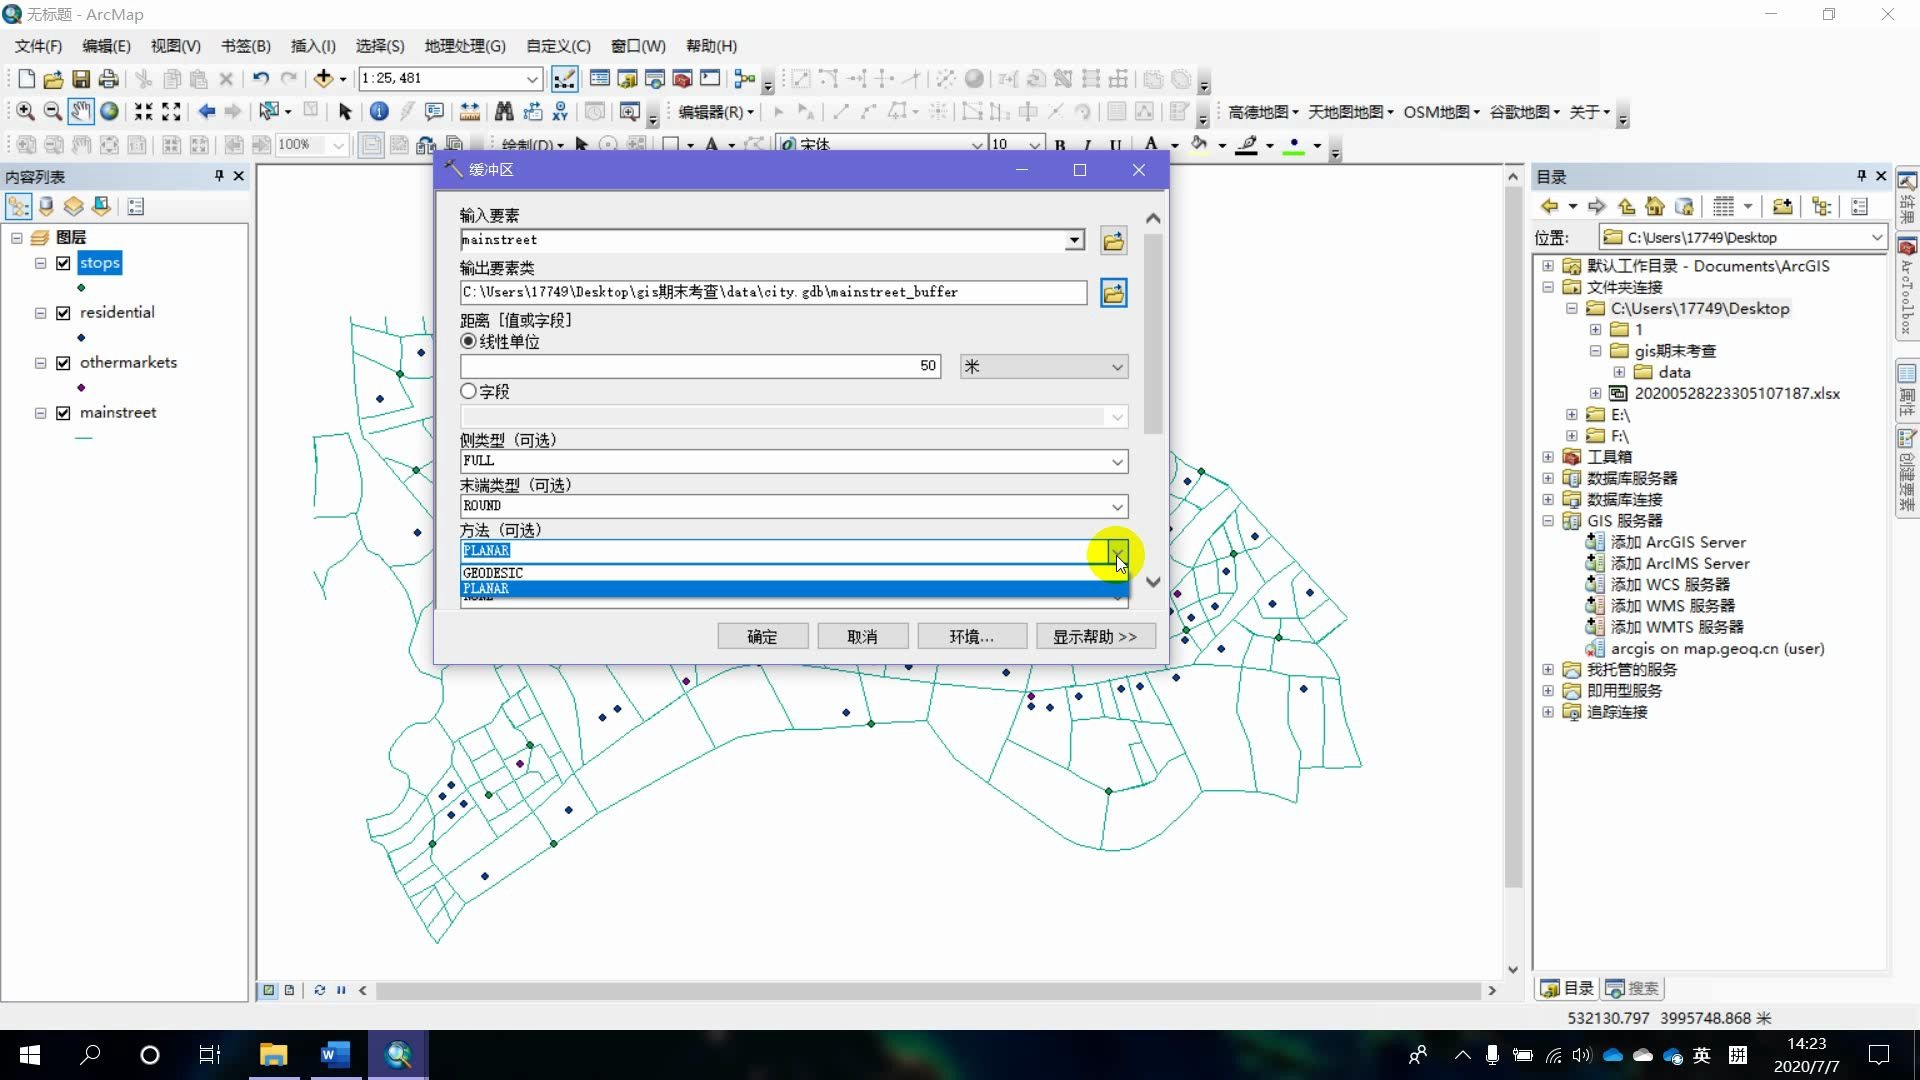This screenshot has width=1920, height=1080.
Task: Select the Select Elements arrow tool
Action: click(x=345, y=111)
